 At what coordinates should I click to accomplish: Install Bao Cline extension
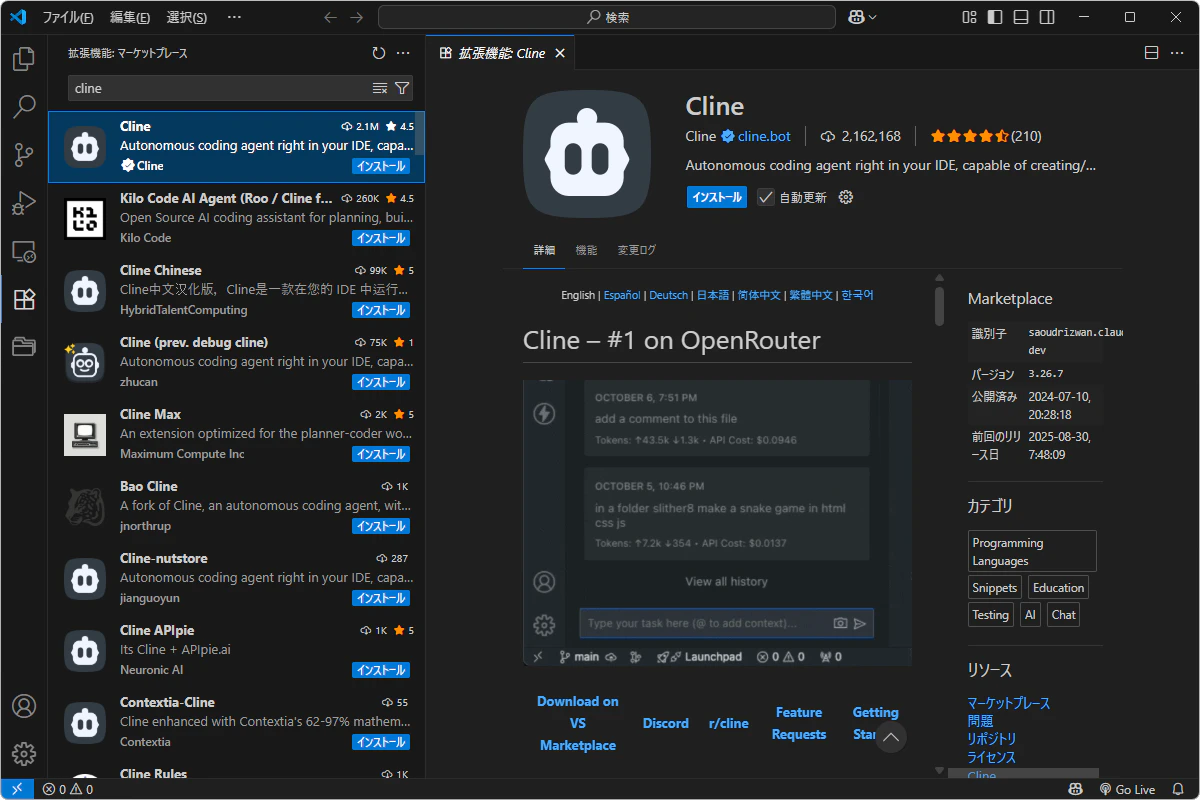(381, 526)
